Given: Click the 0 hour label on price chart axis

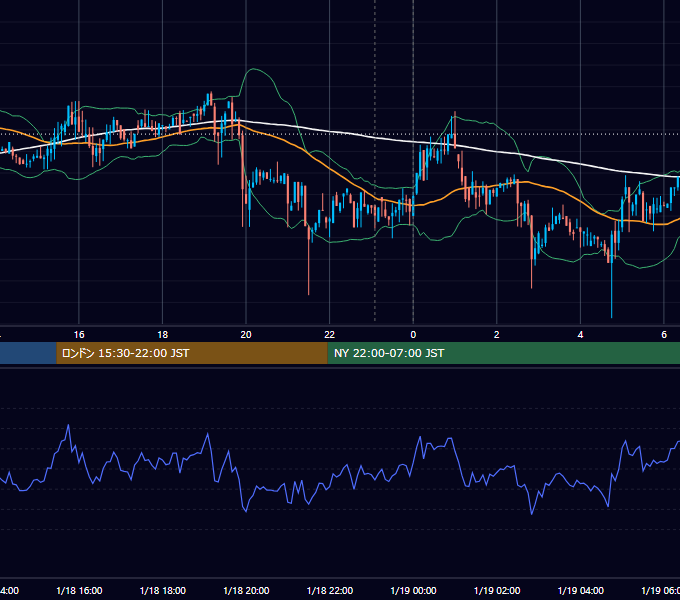Looking at the screenshot, I should [413, 335].
